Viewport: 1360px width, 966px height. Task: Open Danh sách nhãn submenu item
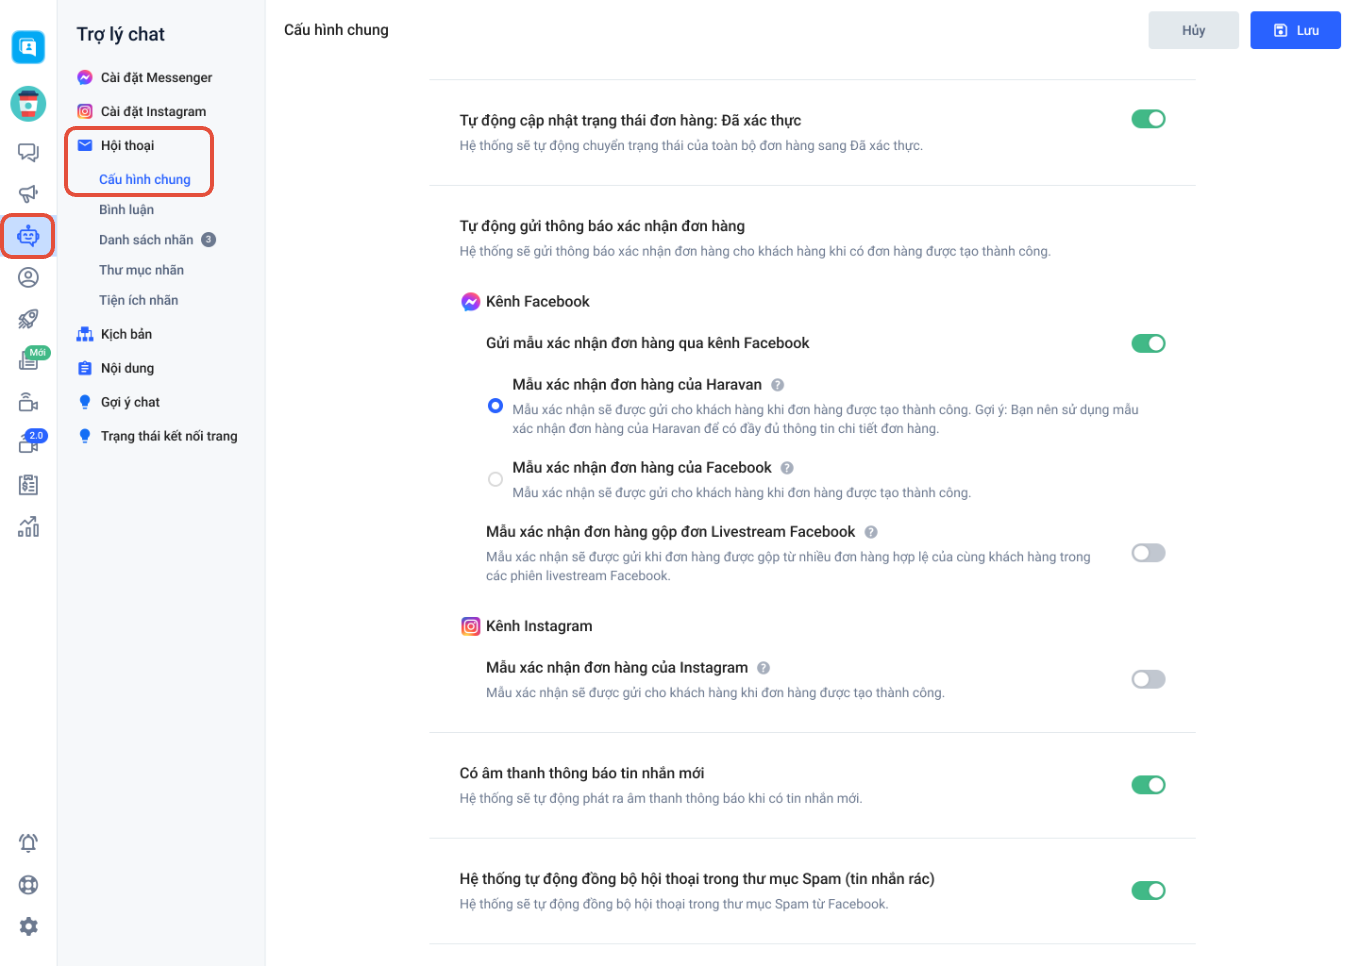coord(146,240)
